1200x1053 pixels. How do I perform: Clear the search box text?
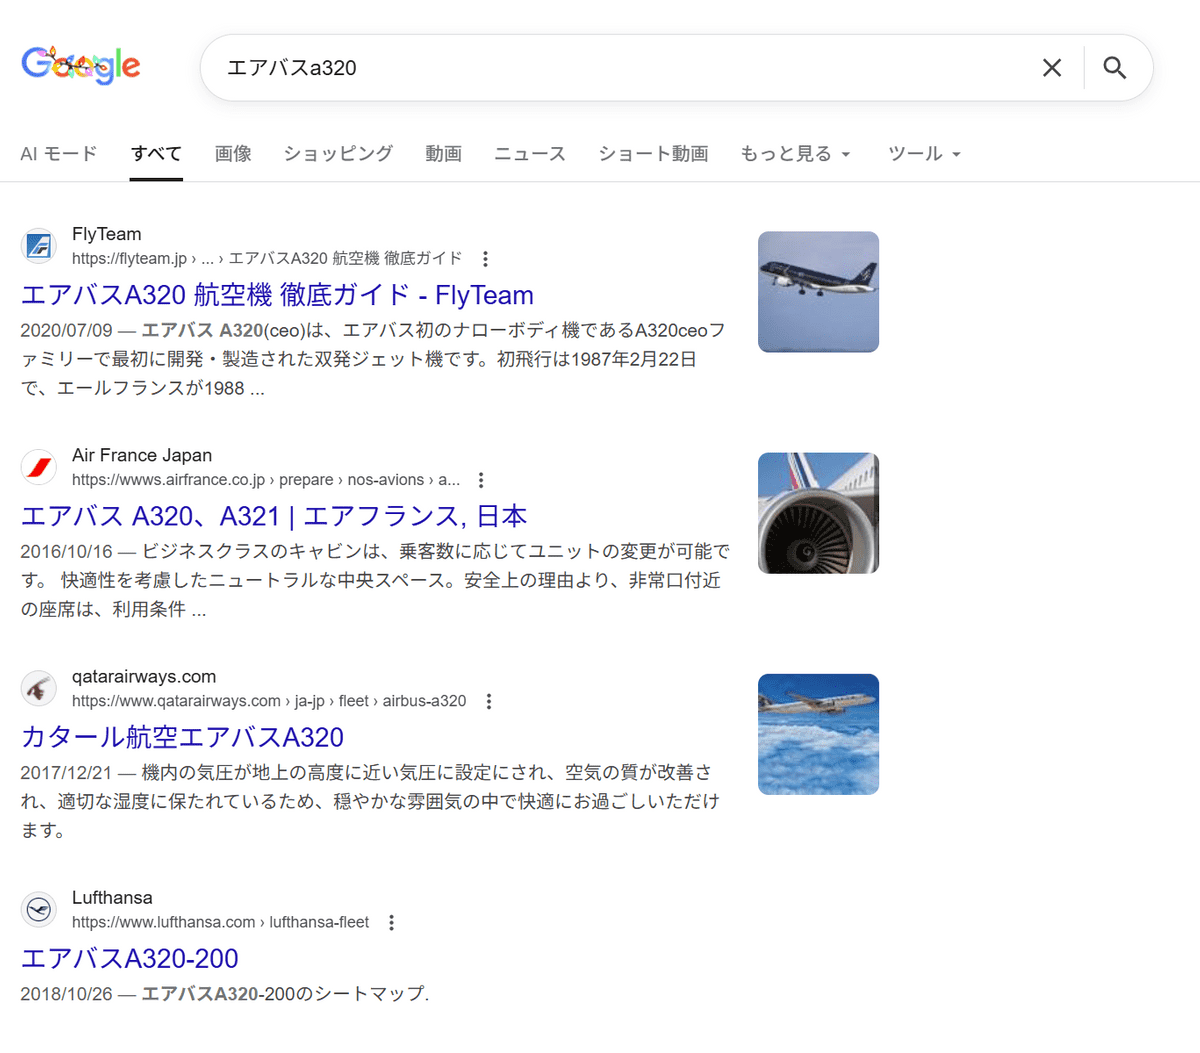click(x=1051, y=68)
